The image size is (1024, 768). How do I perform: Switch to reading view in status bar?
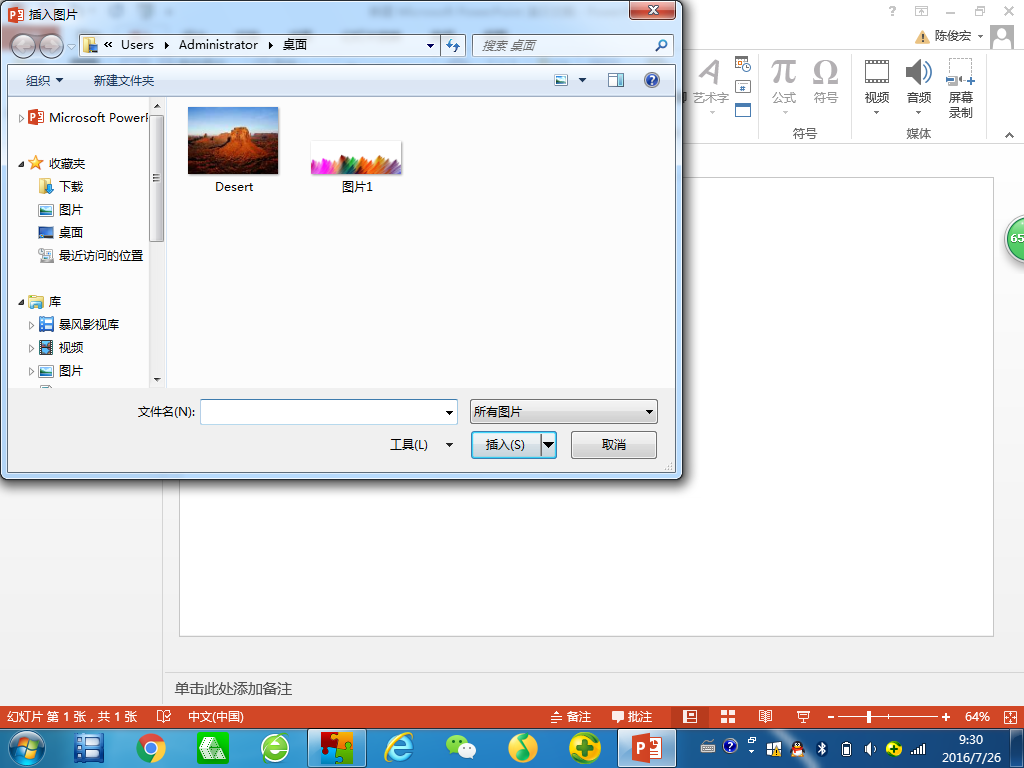[x=765, y=716]
